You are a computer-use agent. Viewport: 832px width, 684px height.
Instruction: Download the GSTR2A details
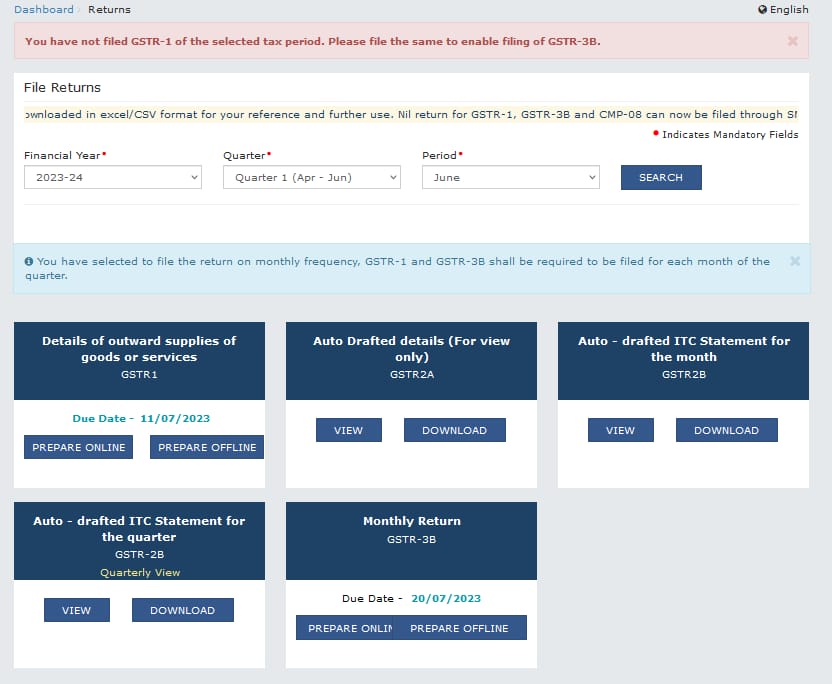[x=454, y=430]
